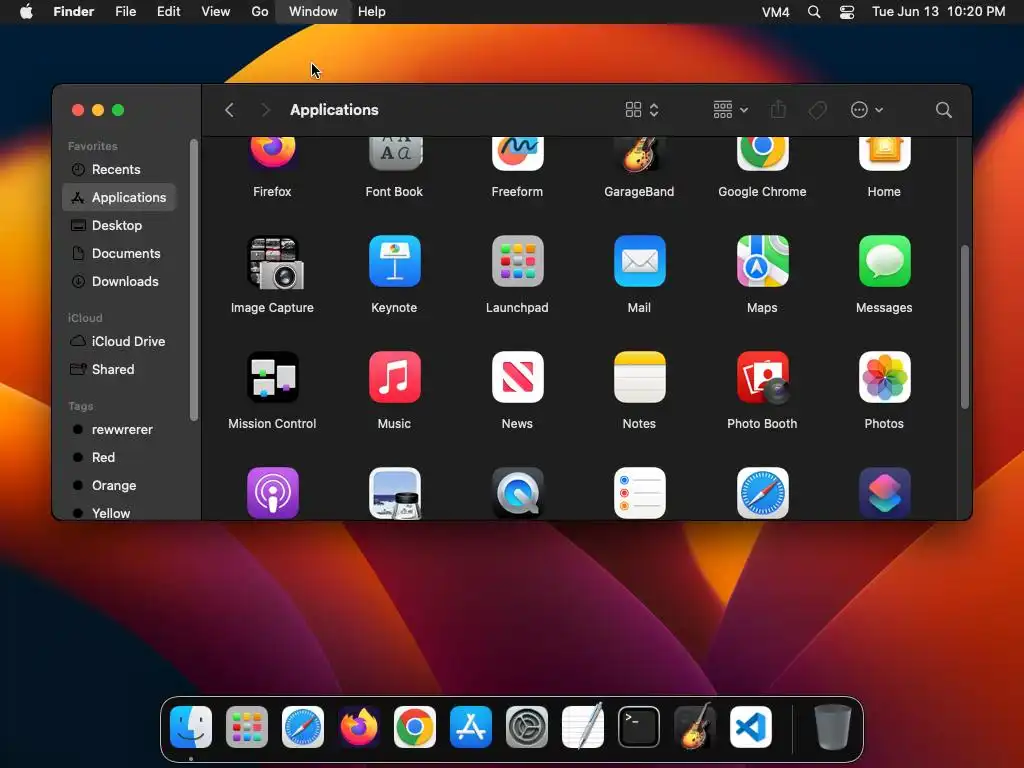Open the Shared sidebar item
Screen dimensions: 1024x768
click(x=119, y=370)
